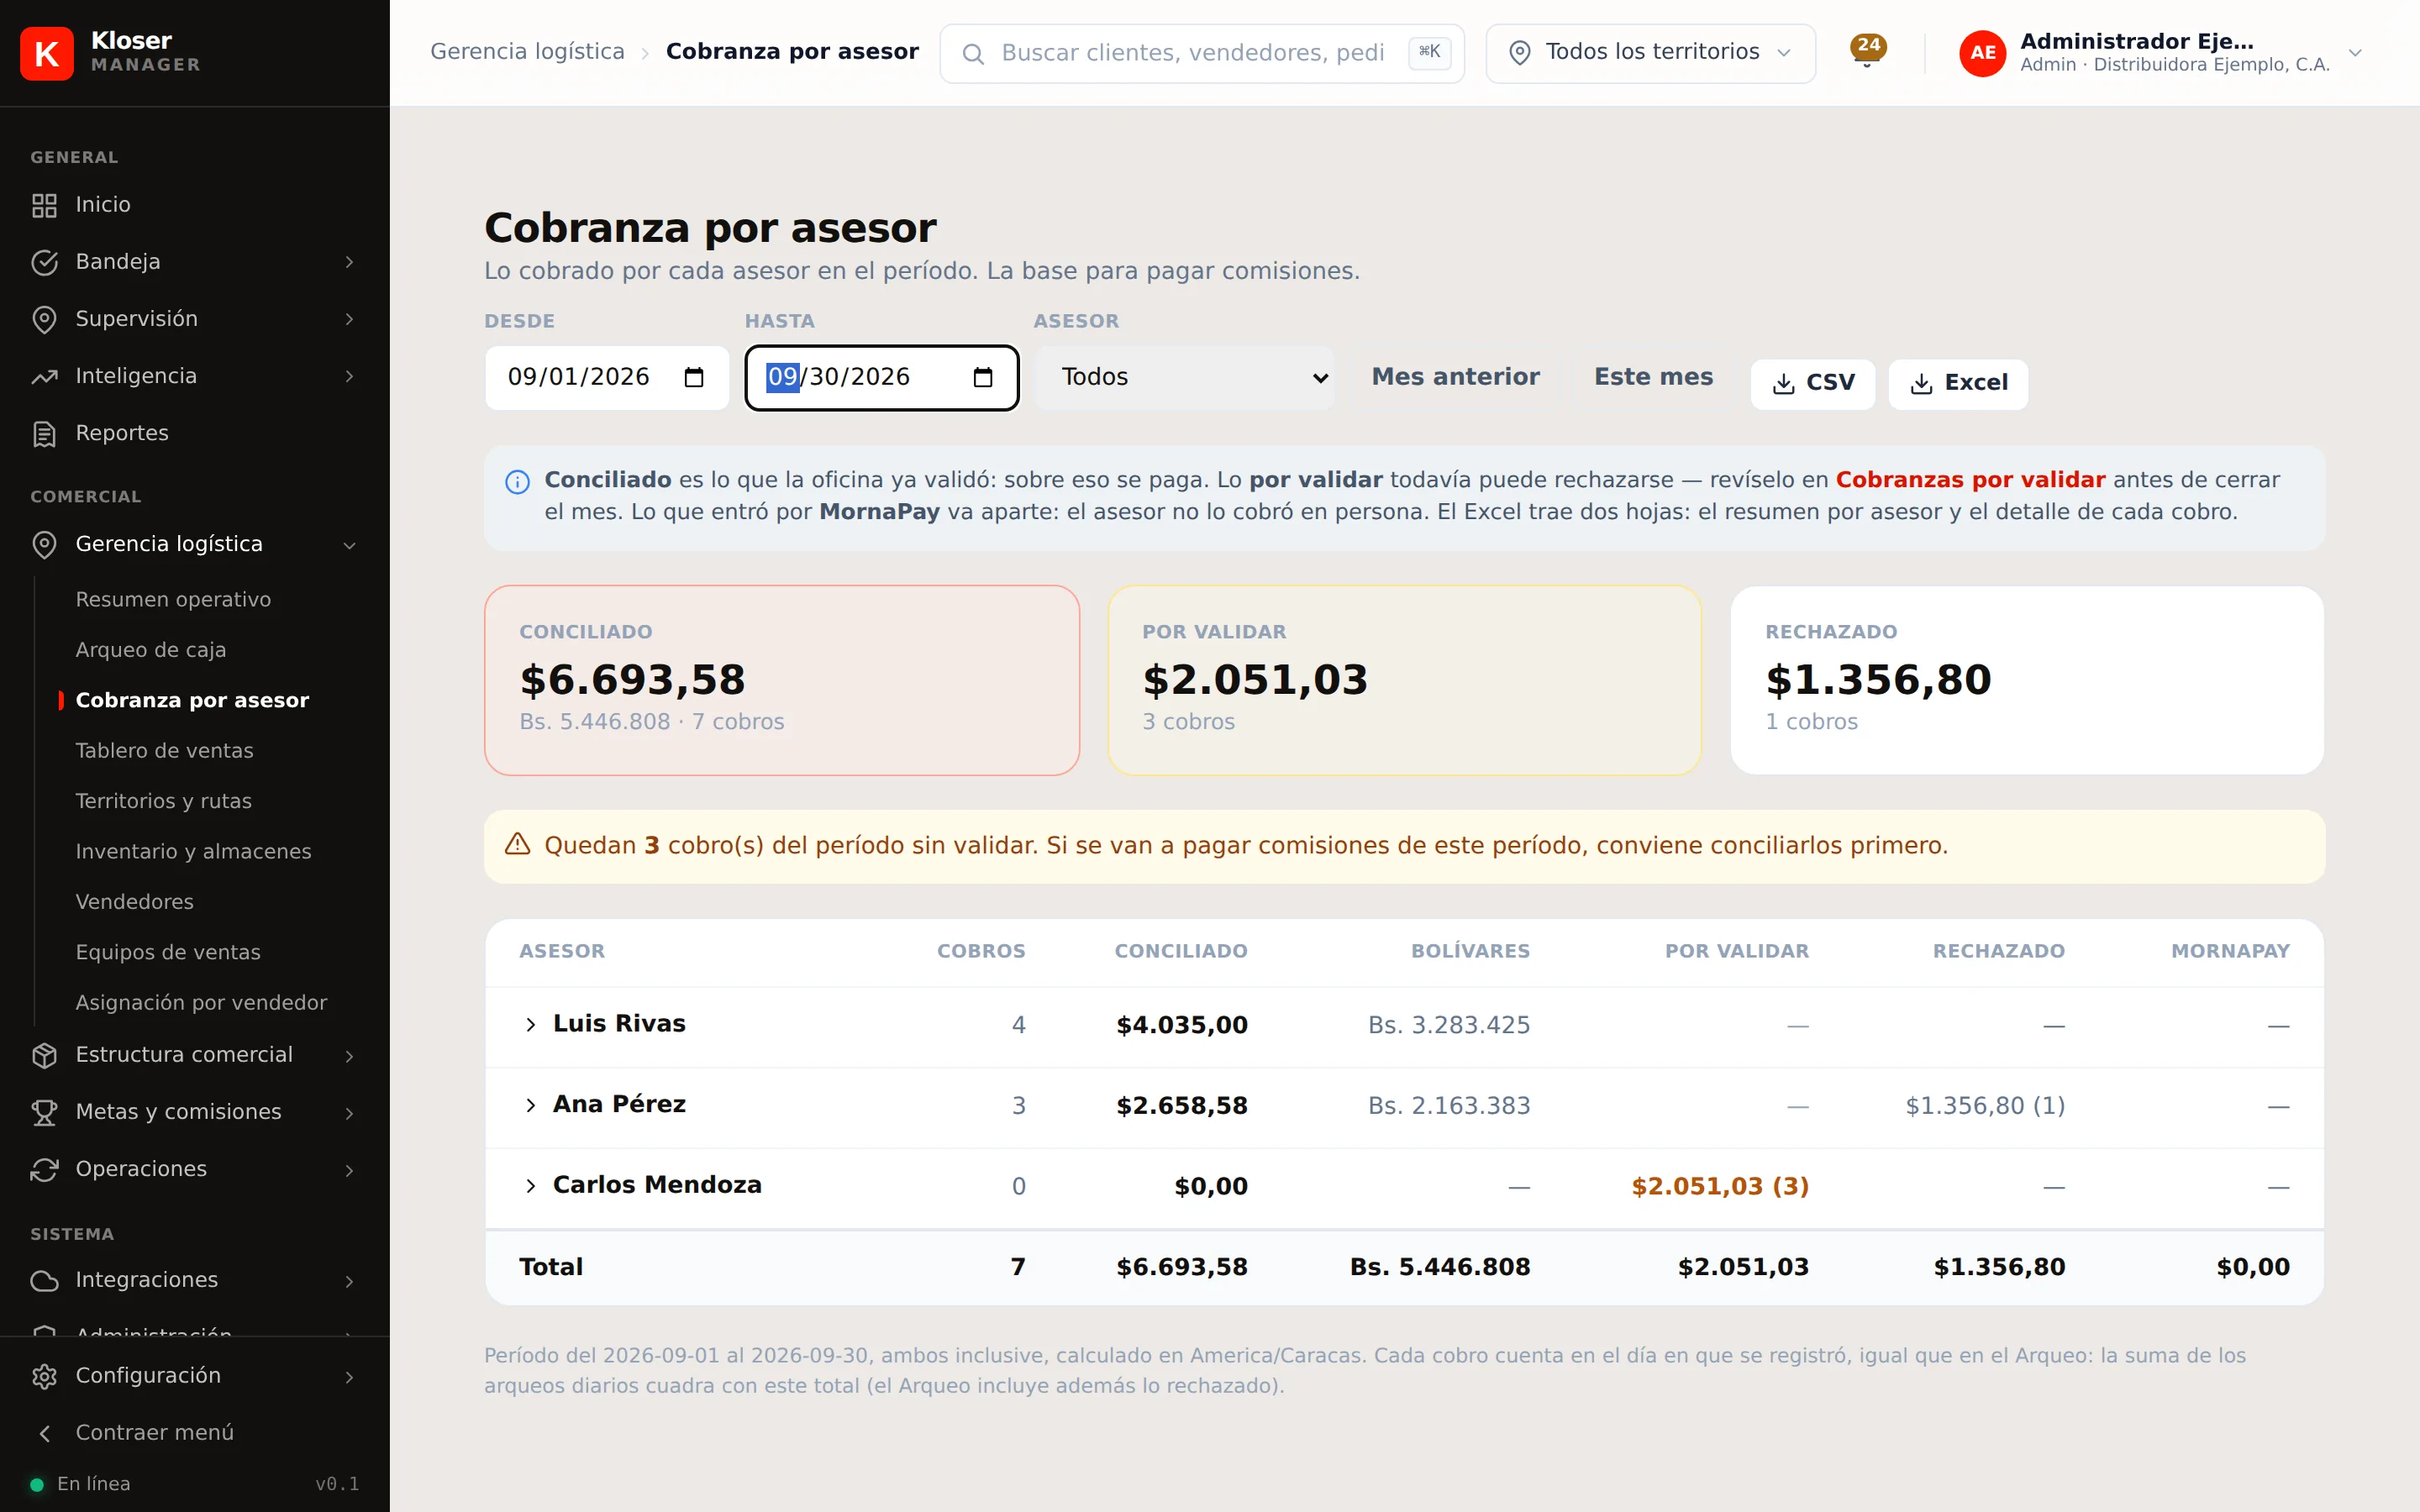Click the Supervisión pin icon
Image resolution: width=2420 pixels, height=1512 pixels.
44,319
